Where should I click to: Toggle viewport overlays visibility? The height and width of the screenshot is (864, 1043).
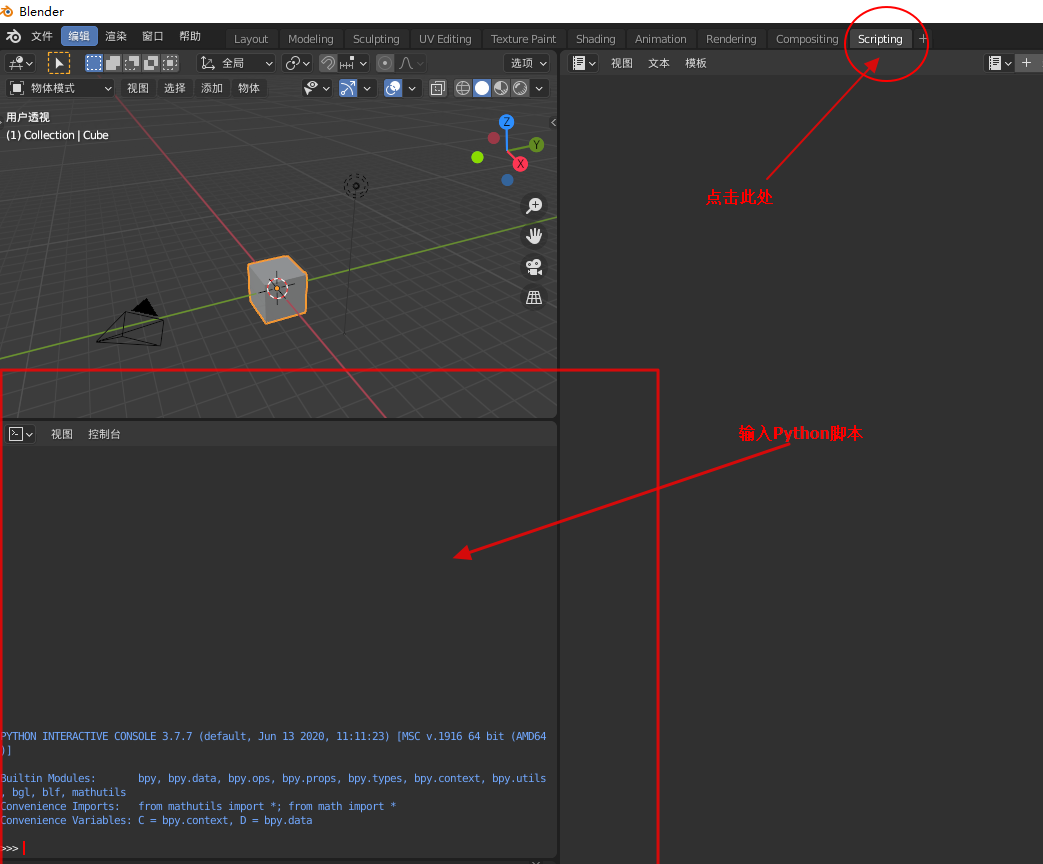coord(393,88)
